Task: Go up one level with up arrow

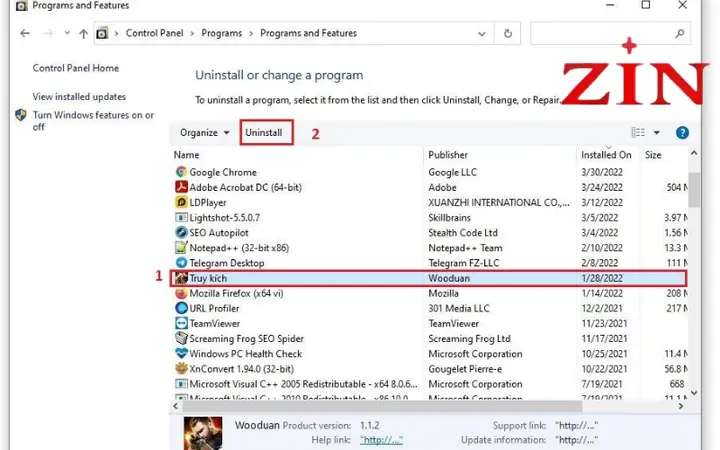Action: 83,34
